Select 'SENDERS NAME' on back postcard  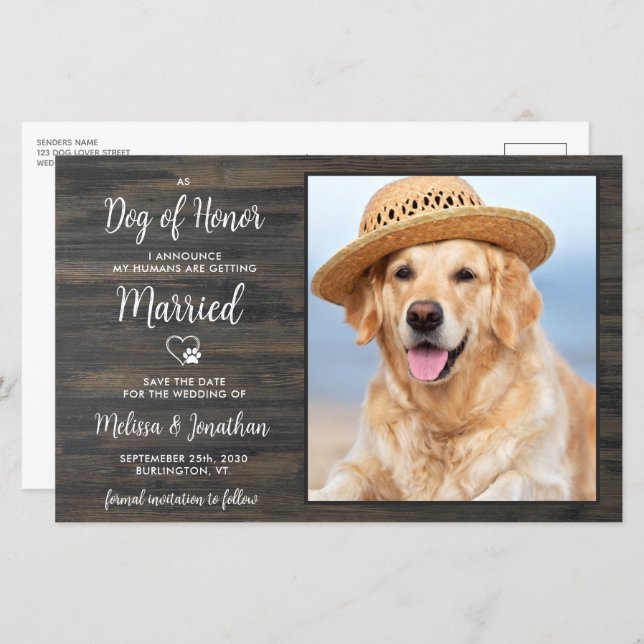tap(67, 143)
